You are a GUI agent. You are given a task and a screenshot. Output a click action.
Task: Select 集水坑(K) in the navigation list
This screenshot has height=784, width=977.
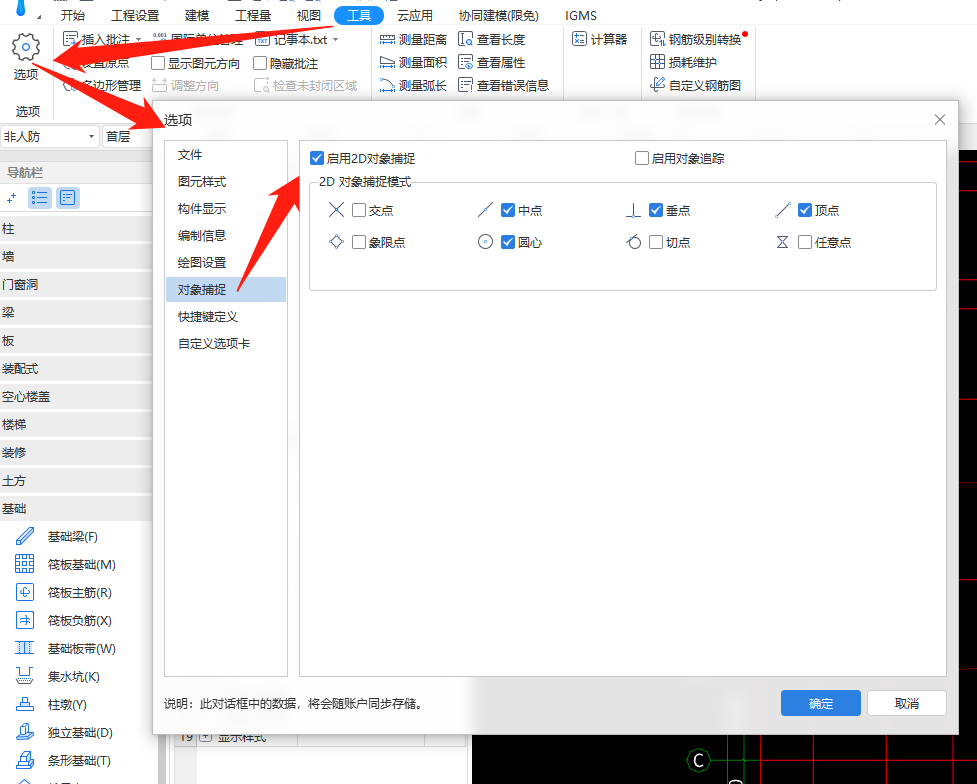pyautogui.click(x=57, y=677)
